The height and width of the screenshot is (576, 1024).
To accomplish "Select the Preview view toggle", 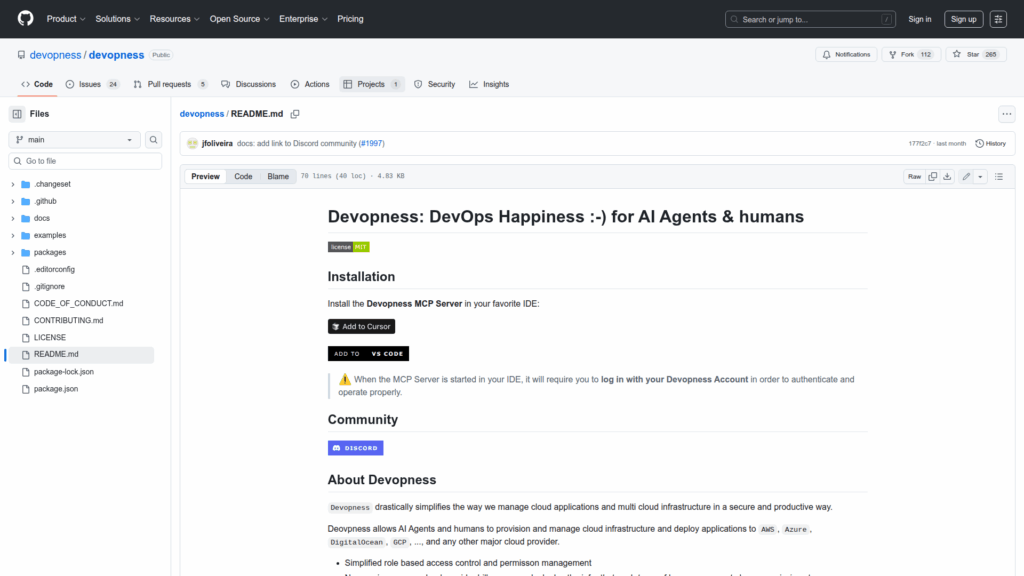I will [205, 176].
